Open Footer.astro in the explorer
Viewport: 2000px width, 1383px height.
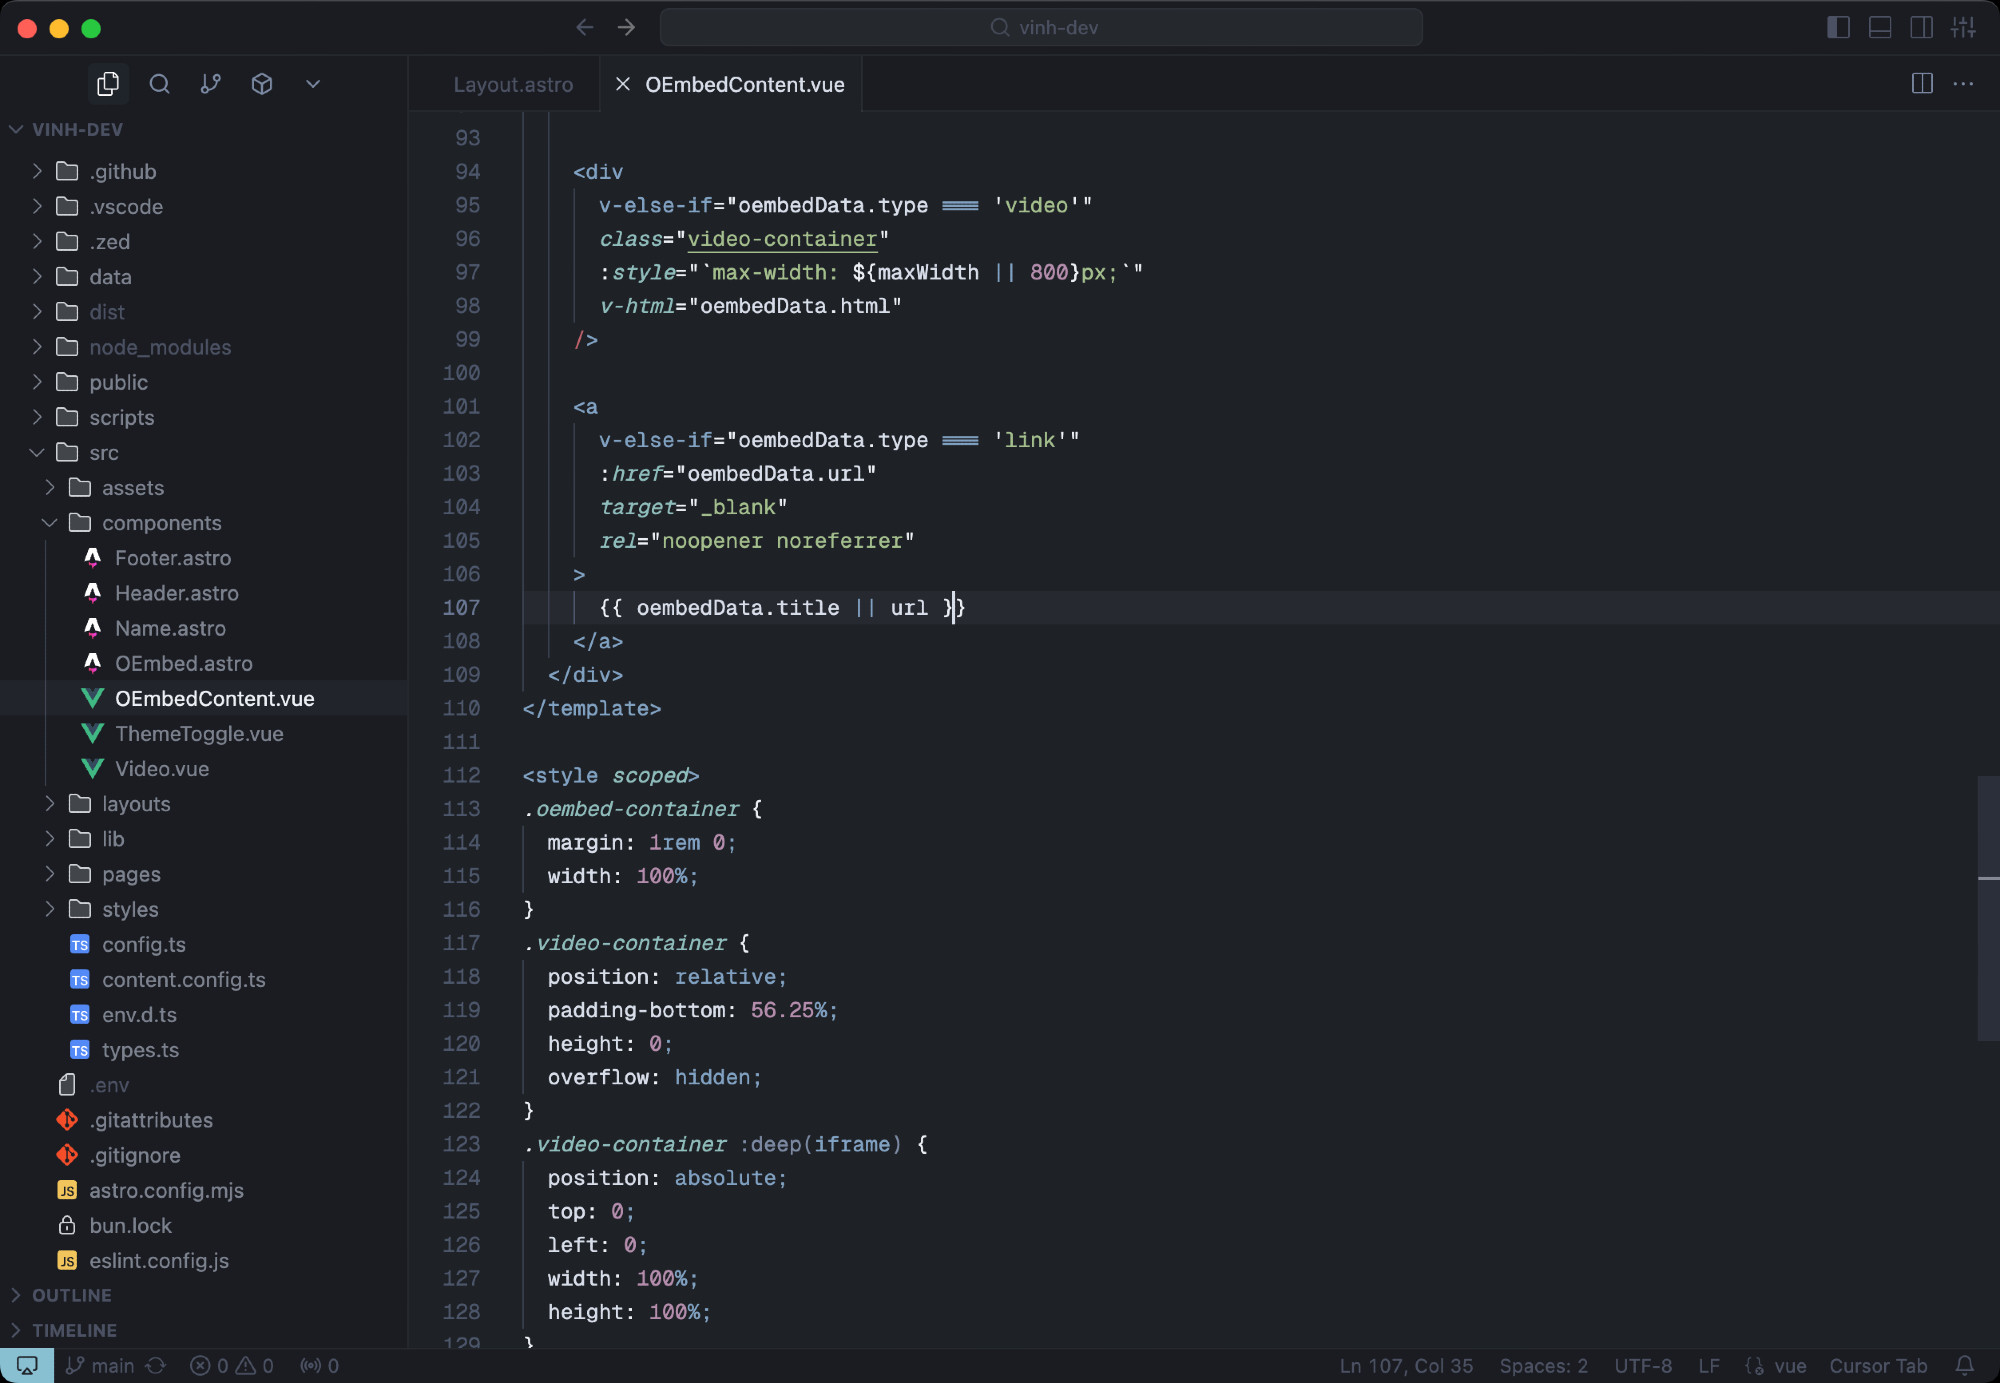click(204, 558)
